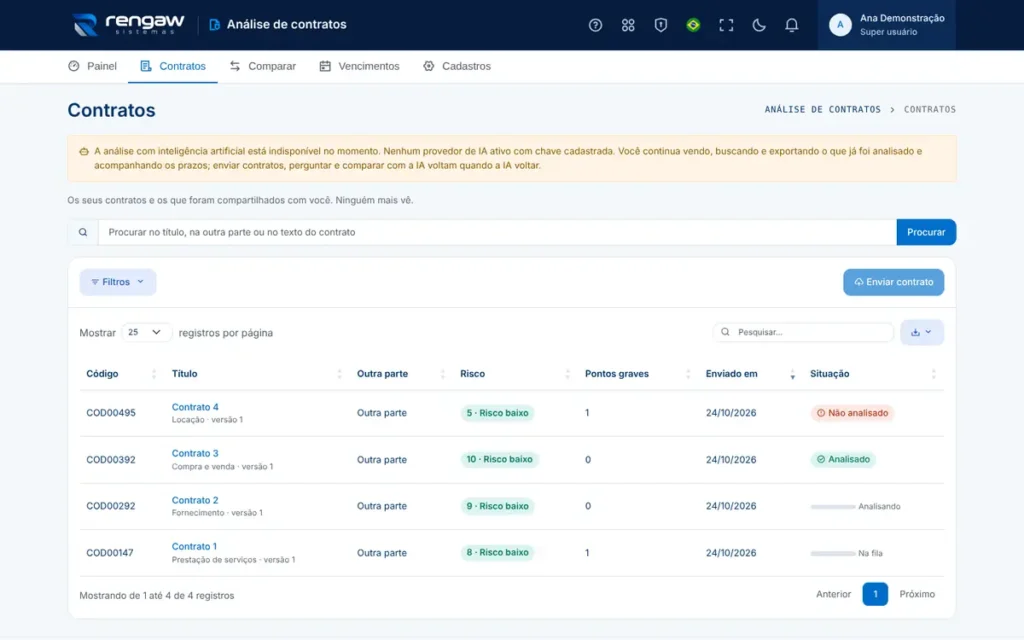The height and width of the screenshot is (640, 1024).
Task: Click the Não analisado status badge
Action: (852, 413)
